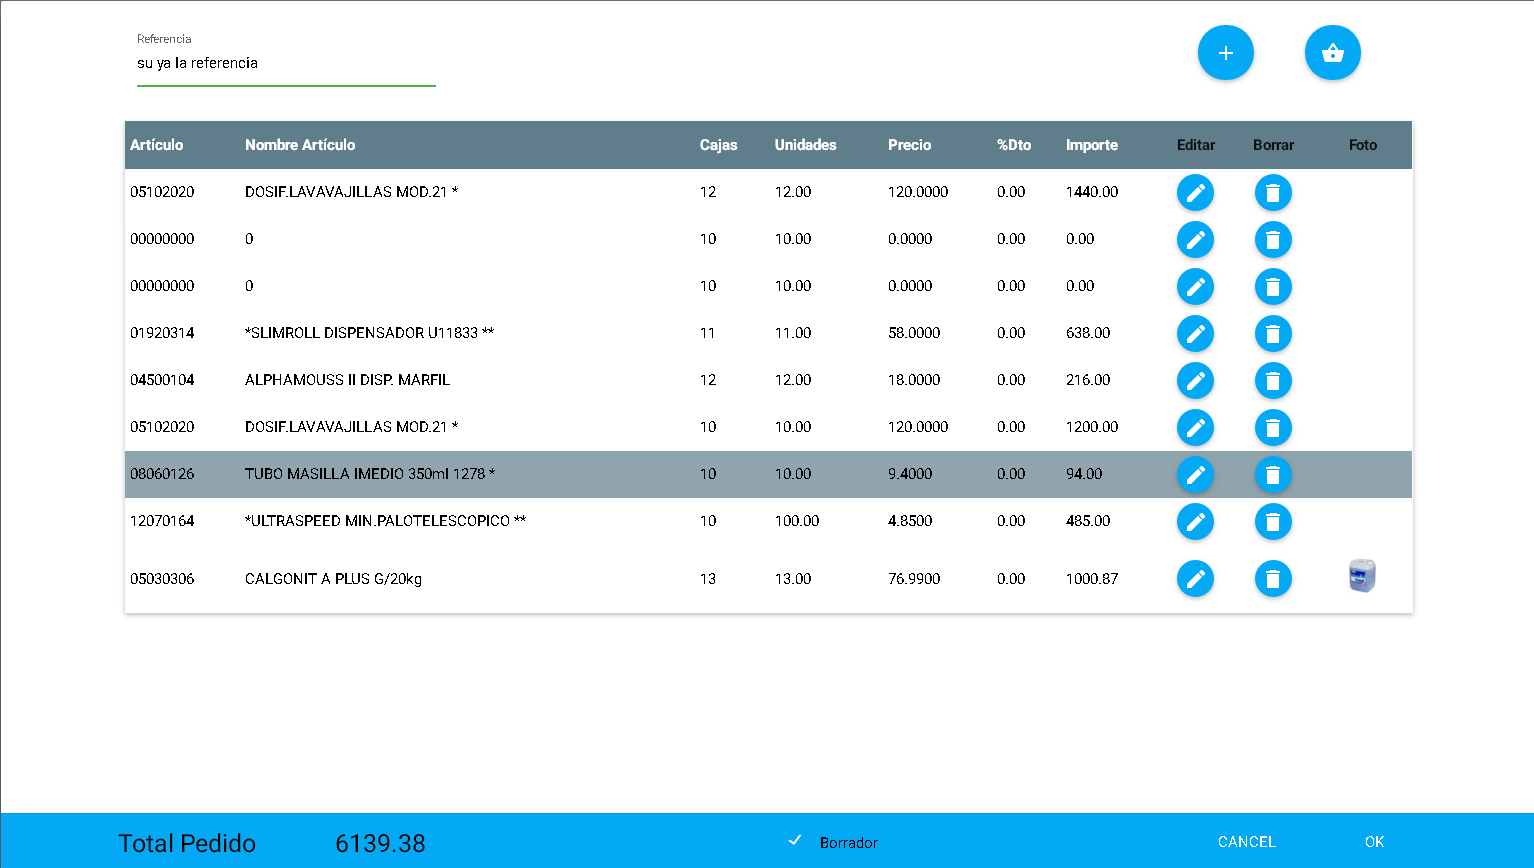Click the name *SLIMROLL DISPENSADOR U11833 **
The image size is (1534, 868).
tap(369, 333)
